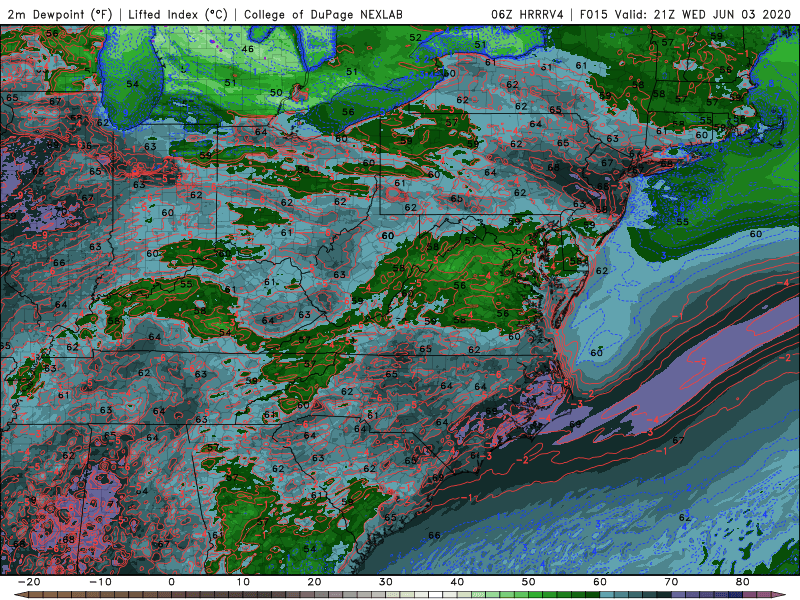The width and height of the screenshot is (800, 600).
Task: Click the "Lifted Index (°C)" header label
Action: pyautogui.click(x=178, y=14)
